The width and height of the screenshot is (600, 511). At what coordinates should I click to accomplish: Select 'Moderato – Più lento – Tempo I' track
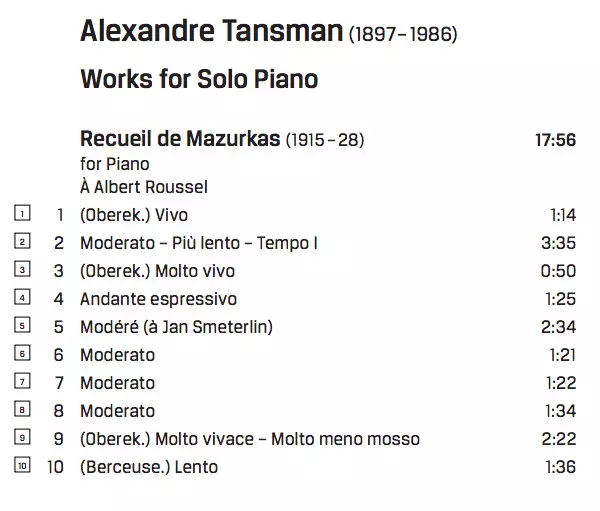[190, 243]
